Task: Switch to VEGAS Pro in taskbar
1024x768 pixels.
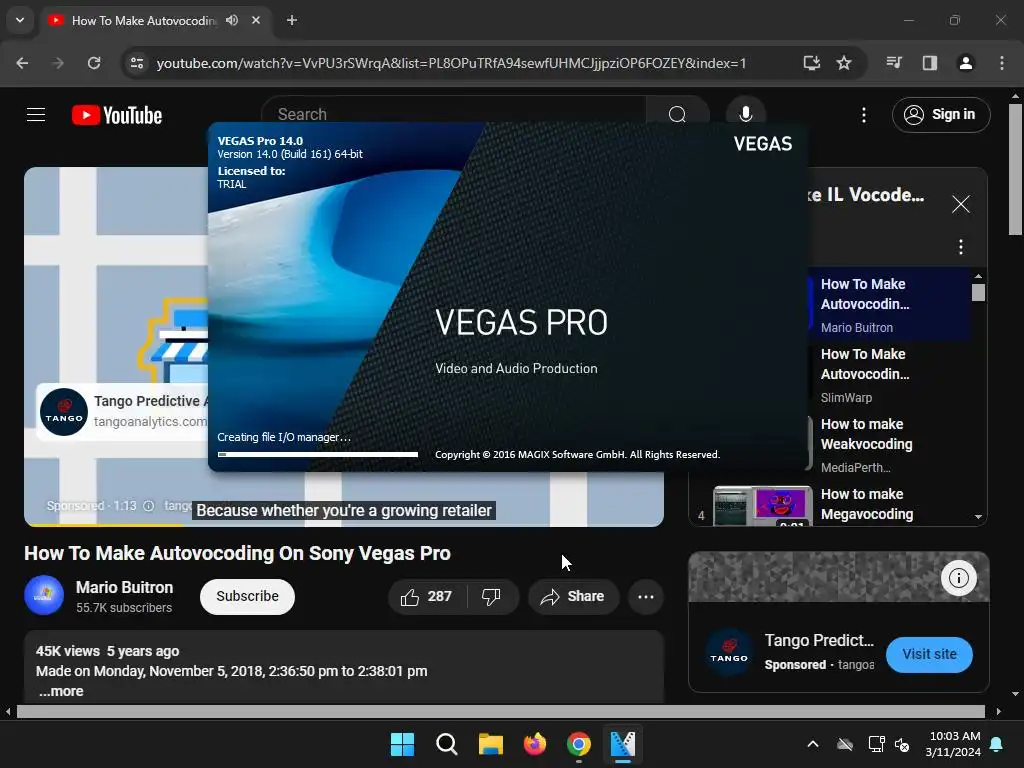Action: [x=622, y=744]
